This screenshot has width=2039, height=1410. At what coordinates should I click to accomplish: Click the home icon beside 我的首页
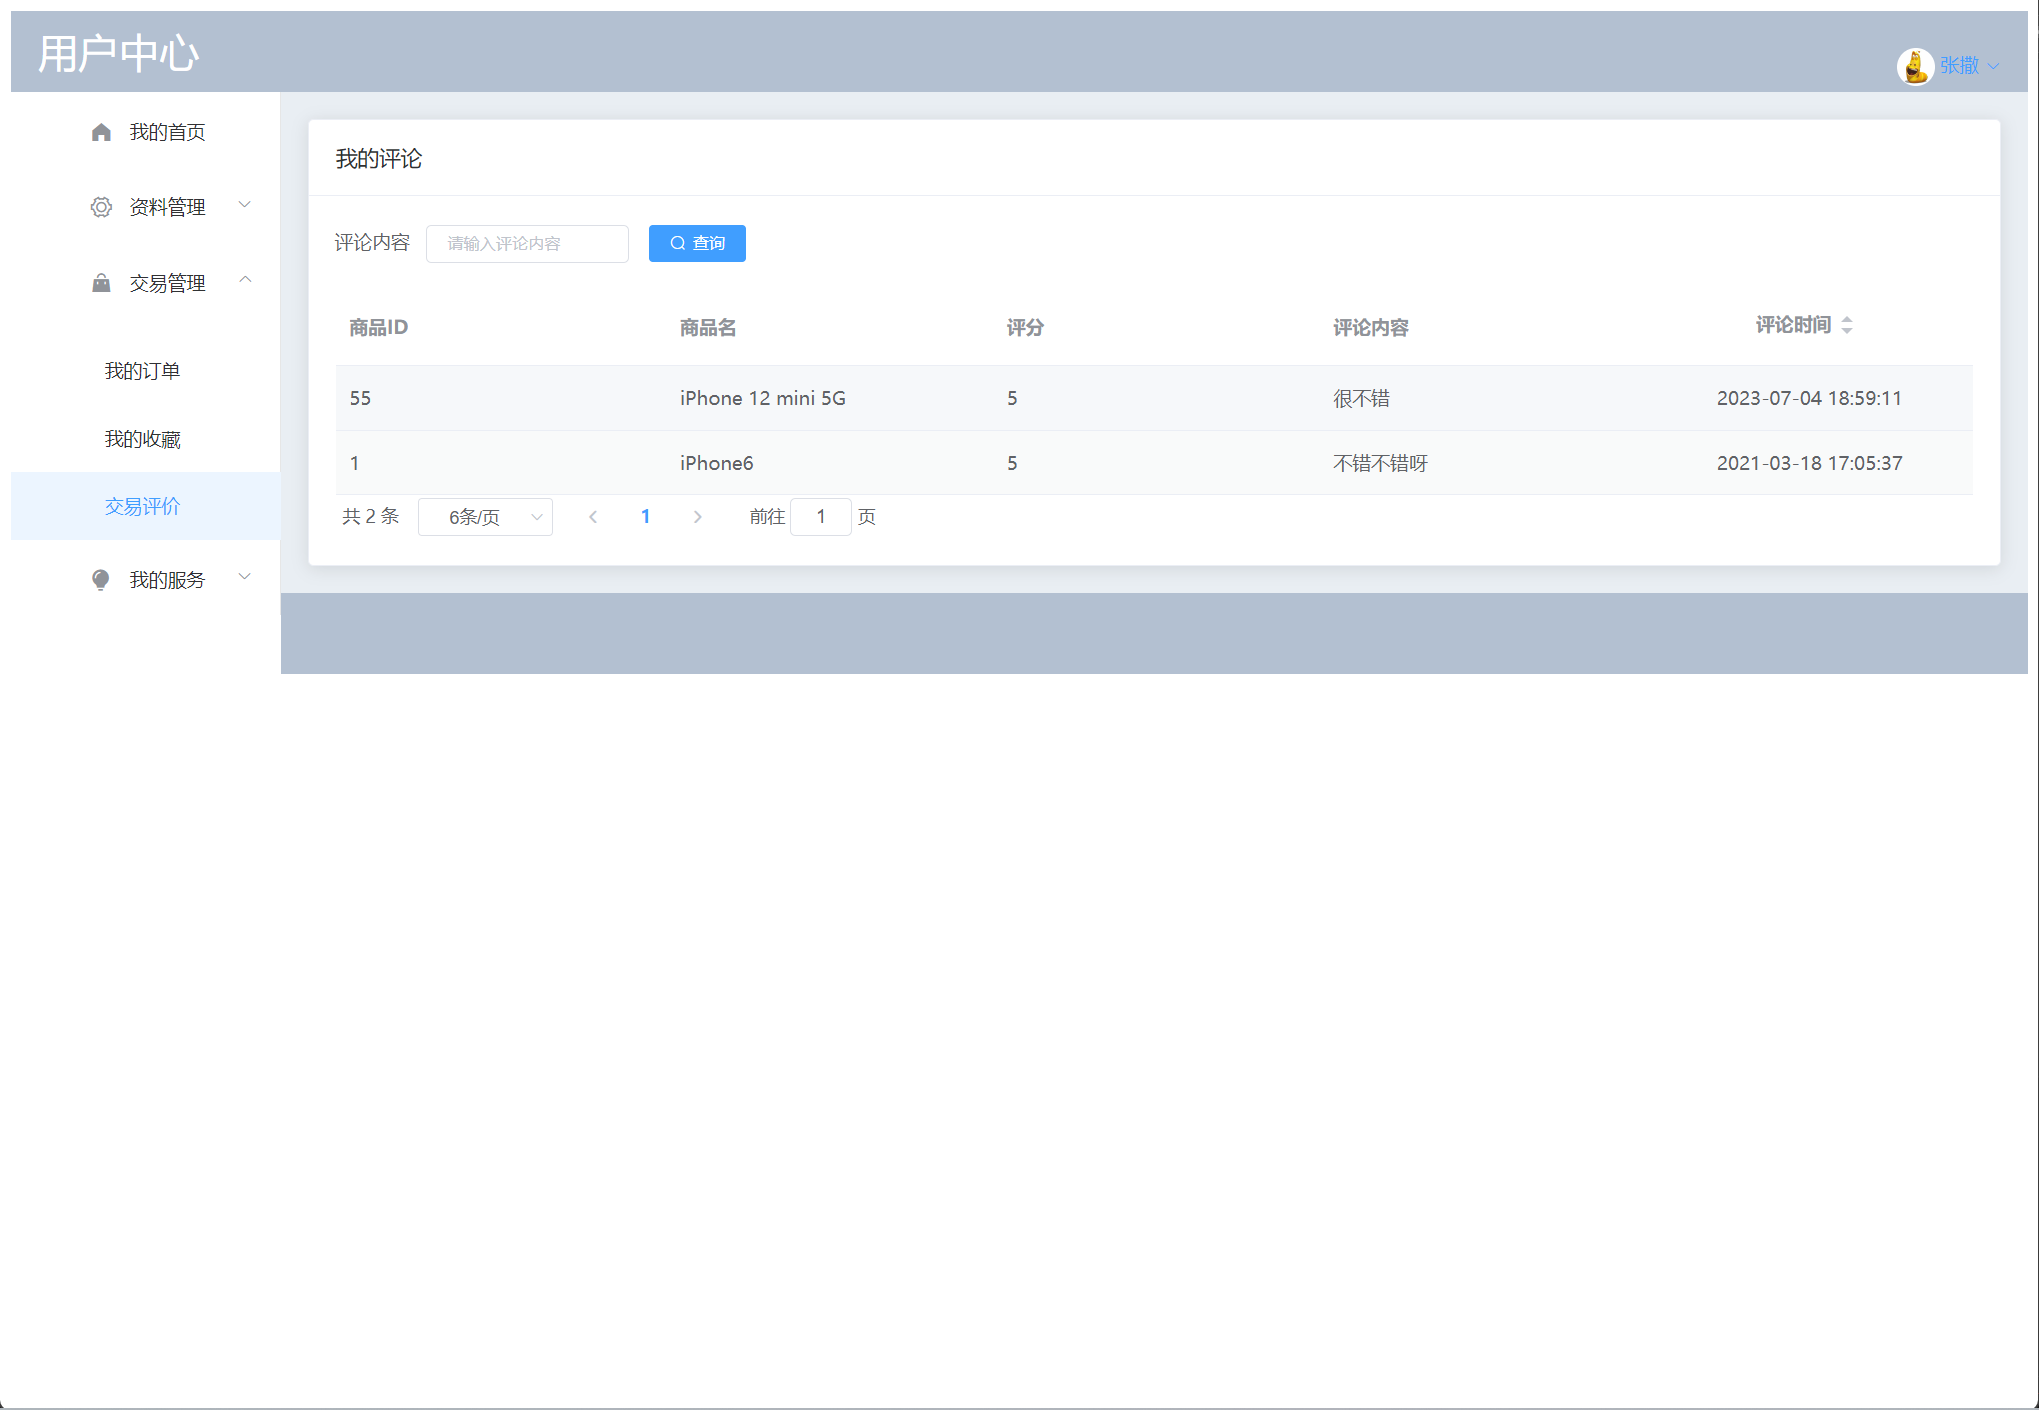(x=101, y=132)
